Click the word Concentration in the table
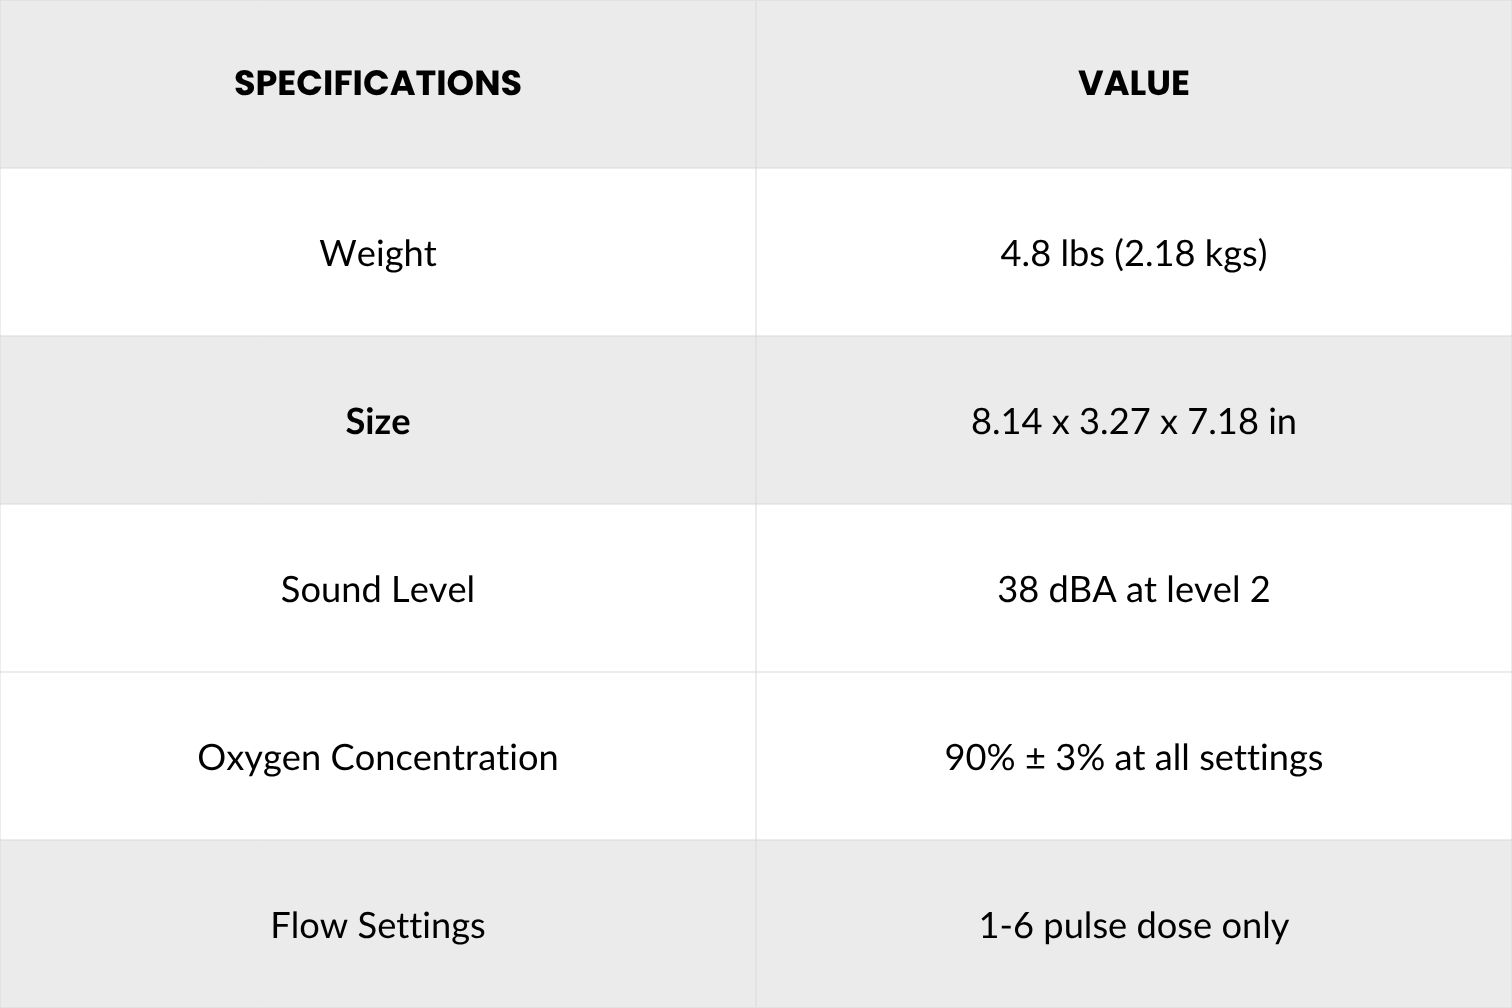The height and width of the screenshot is (1008, 1512). point(444,757)
